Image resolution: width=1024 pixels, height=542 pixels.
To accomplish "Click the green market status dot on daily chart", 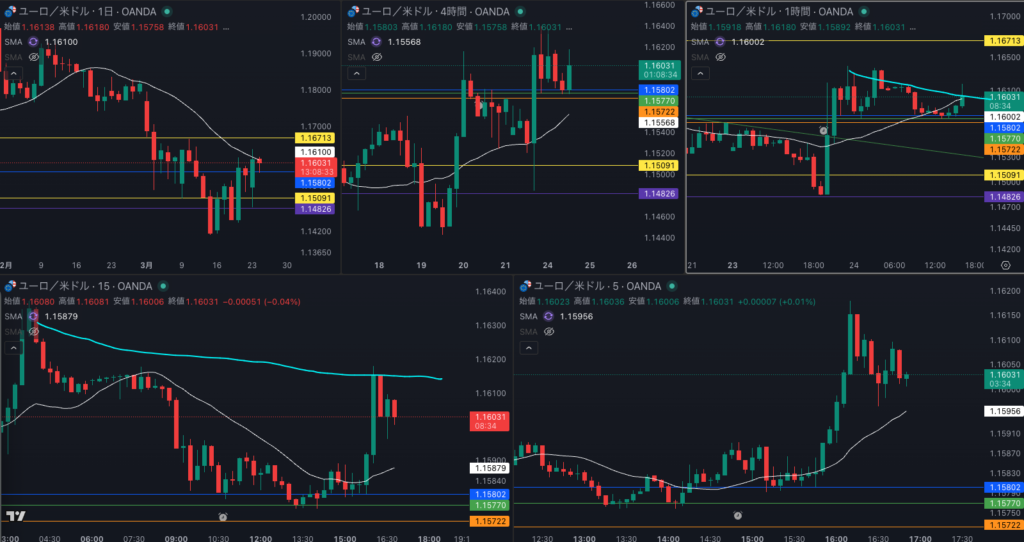I will coord(163,11).
